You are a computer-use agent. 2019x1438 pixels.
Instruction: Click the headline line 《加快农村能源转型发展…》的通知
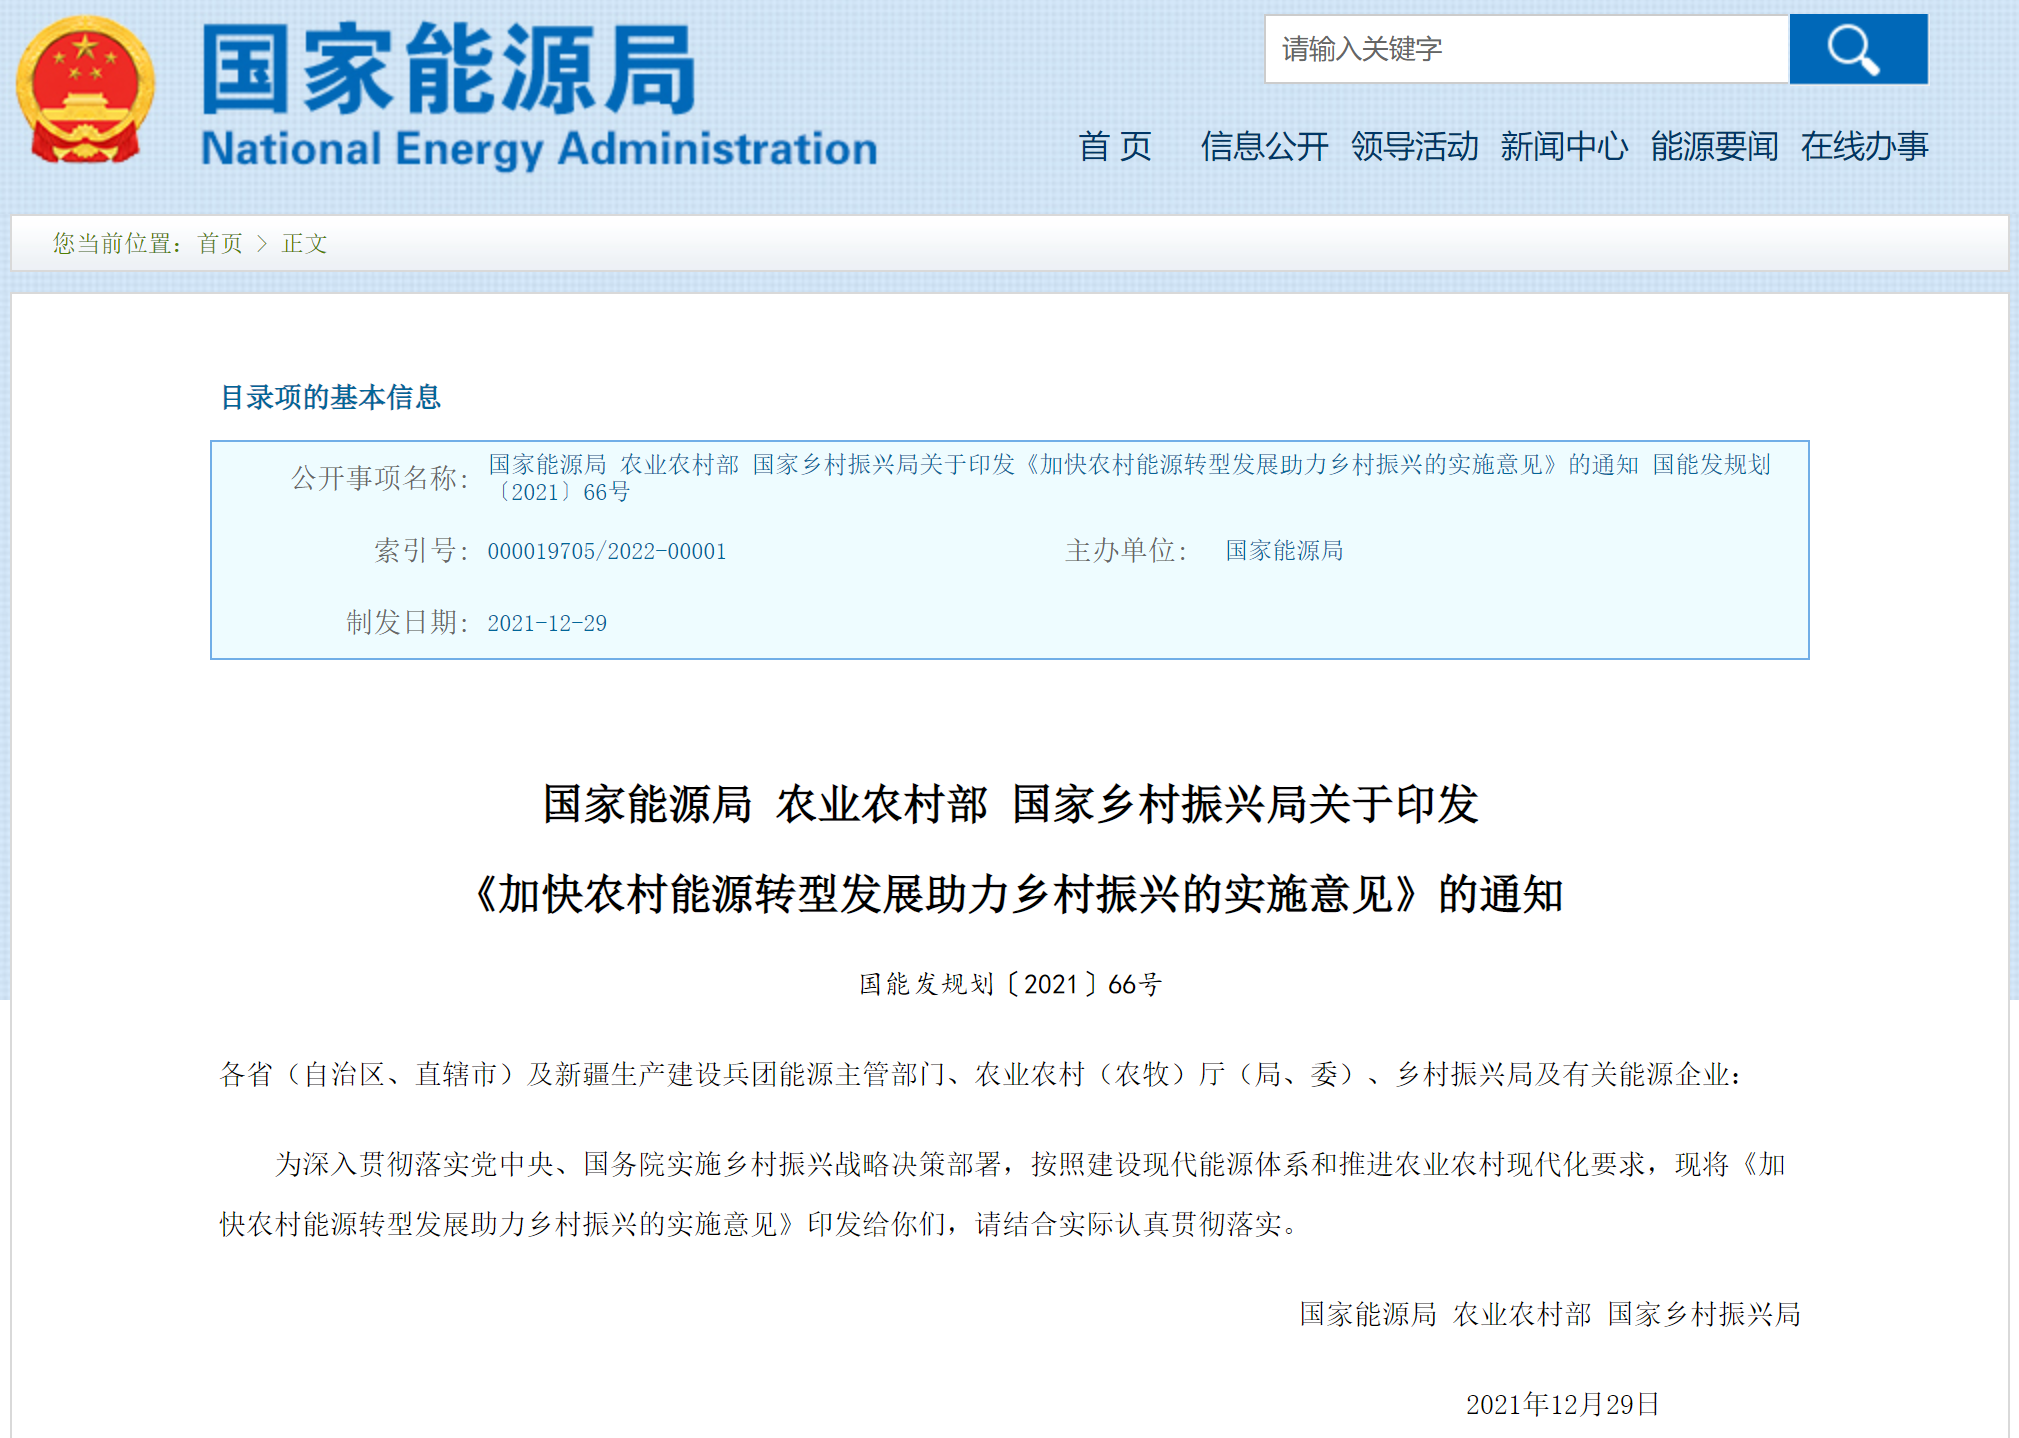pyautogui.click(x=1016, y=894)
